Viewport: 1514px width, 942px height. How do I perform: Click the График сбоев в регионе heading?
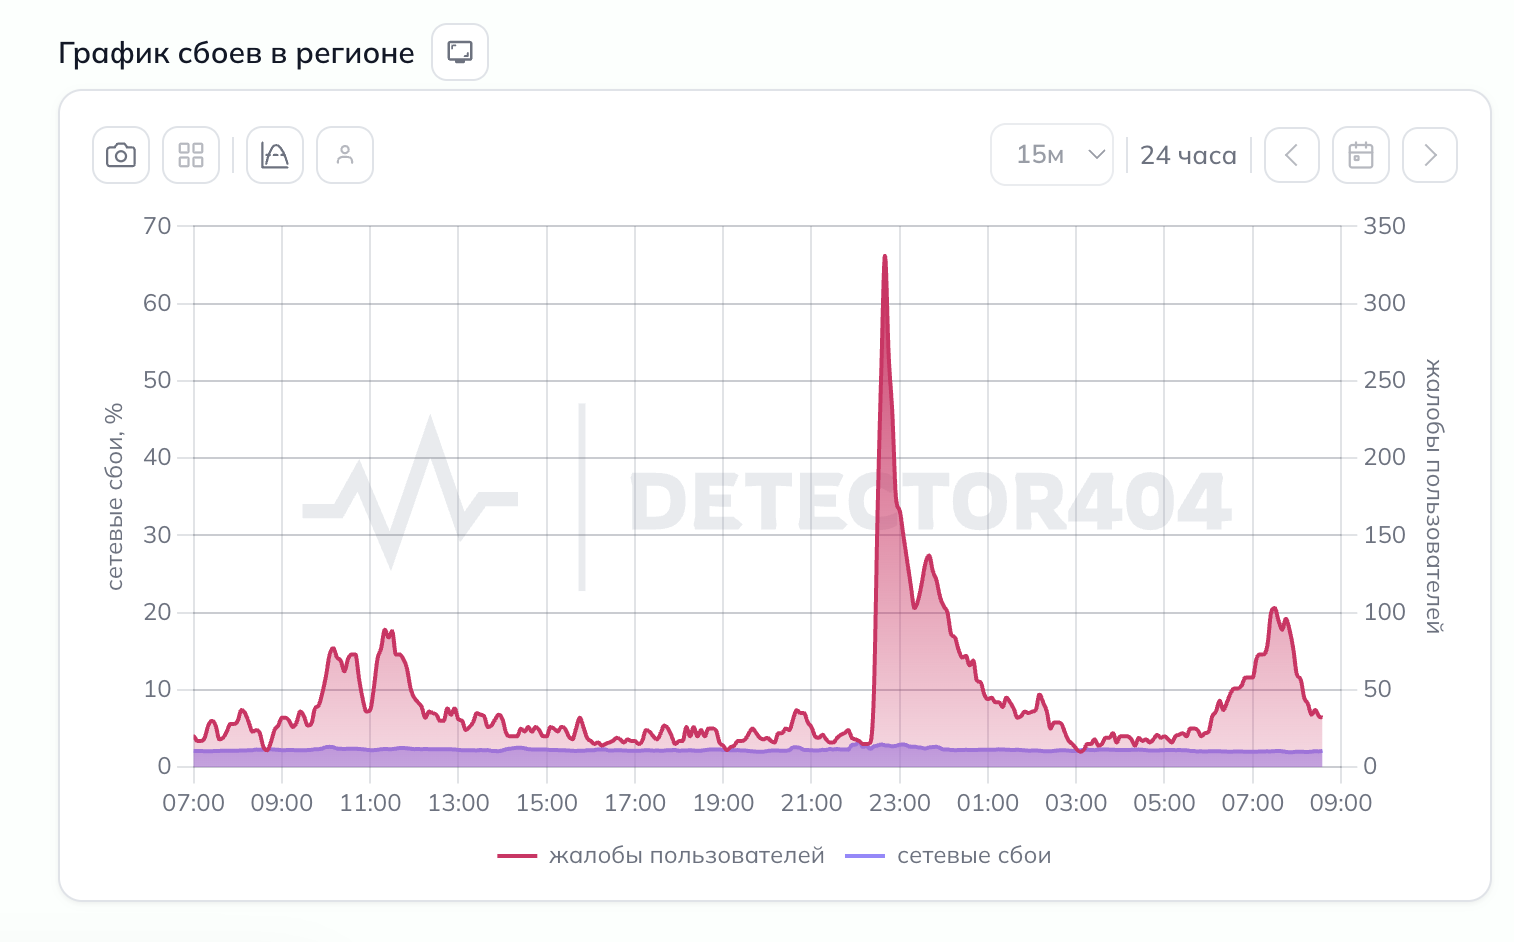pos(236,53)
